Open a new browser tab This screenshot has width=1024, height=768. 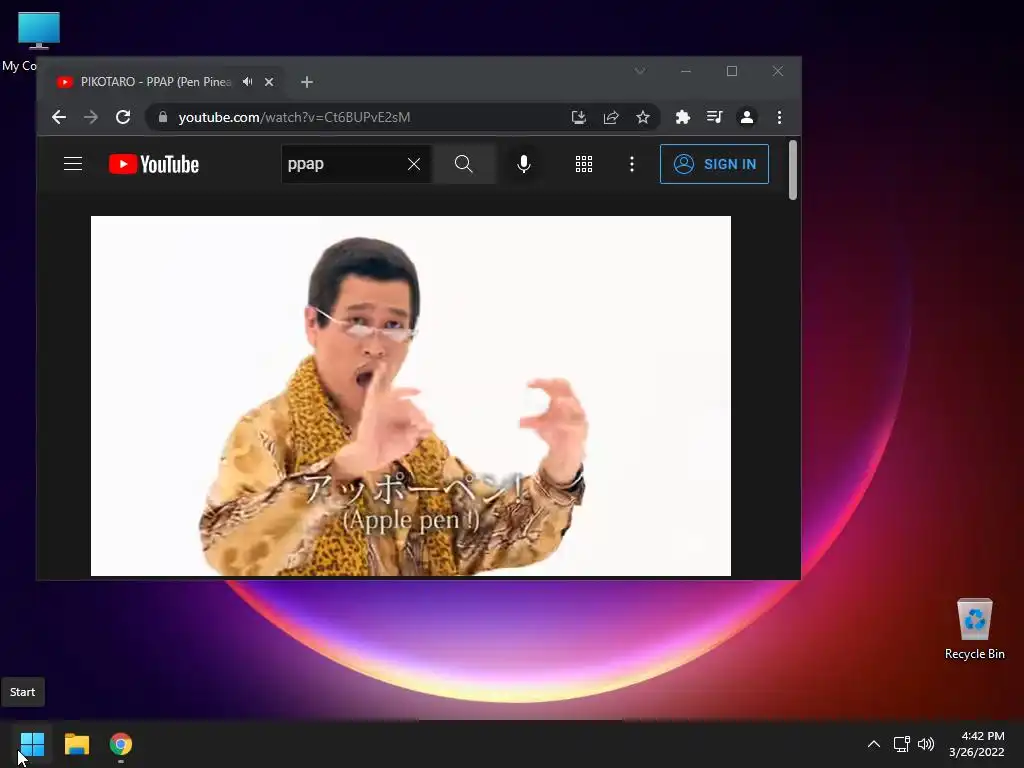[307, 82]
